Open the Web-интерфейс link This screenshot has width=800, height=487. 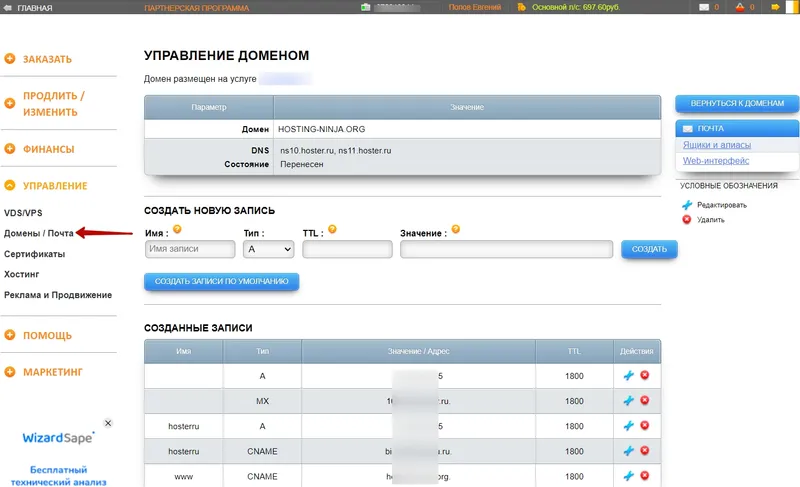tap(716, 161)
